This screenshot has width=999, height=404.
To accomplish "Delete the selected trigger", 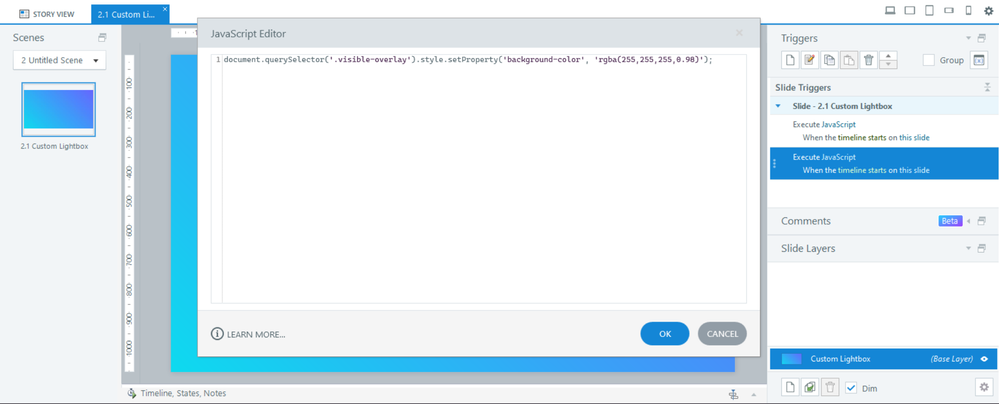I will [x=868, y=60].
